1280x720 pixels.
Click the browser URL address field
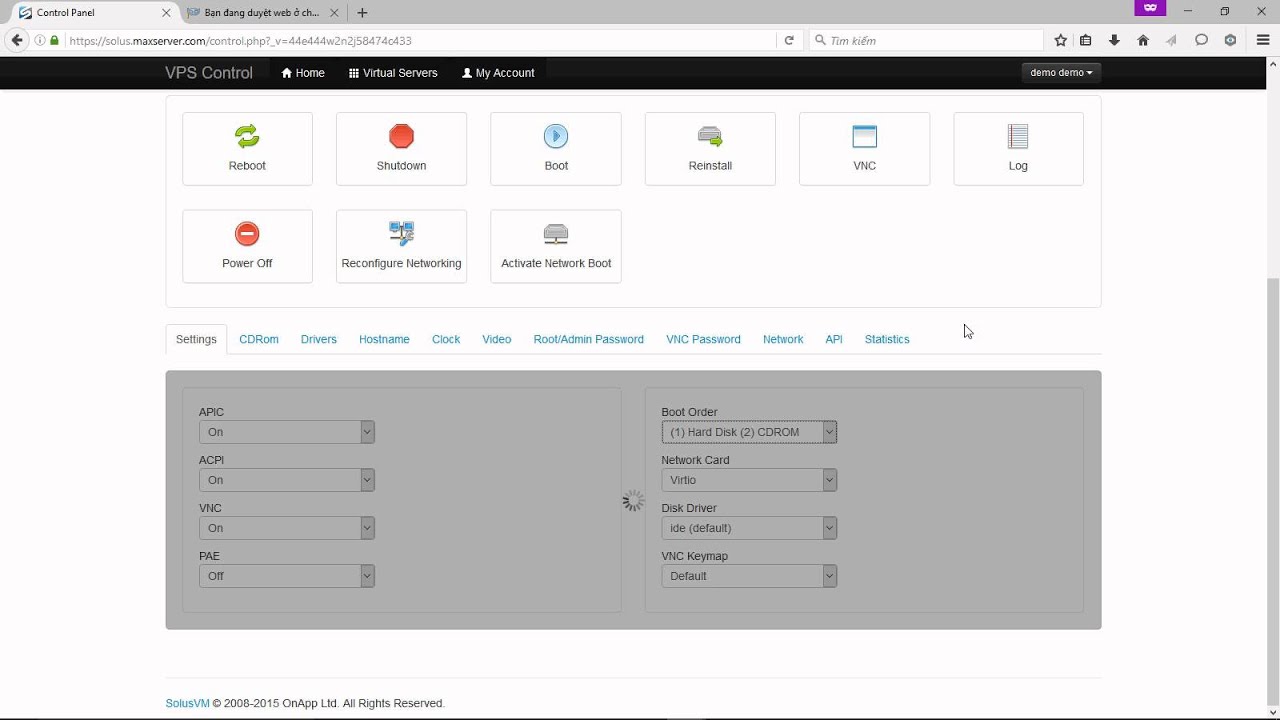tap(420, 41)
